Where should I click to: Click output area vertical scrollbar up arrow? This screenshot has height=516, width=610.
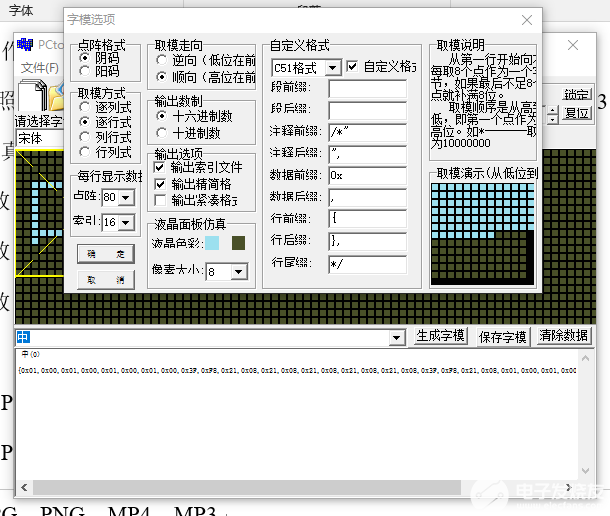click(585, 358)
